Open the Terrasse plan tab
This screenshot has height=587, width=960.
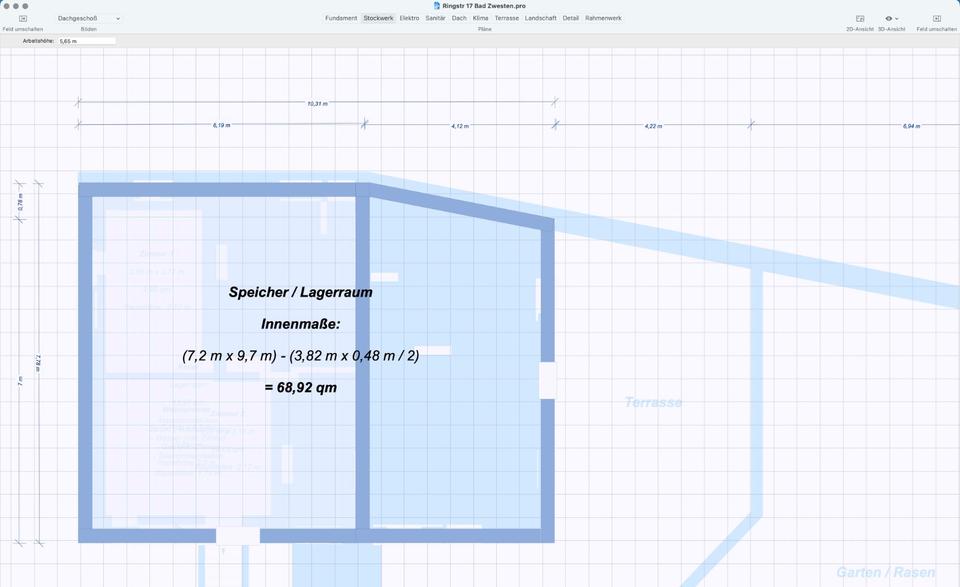[507, 18]
